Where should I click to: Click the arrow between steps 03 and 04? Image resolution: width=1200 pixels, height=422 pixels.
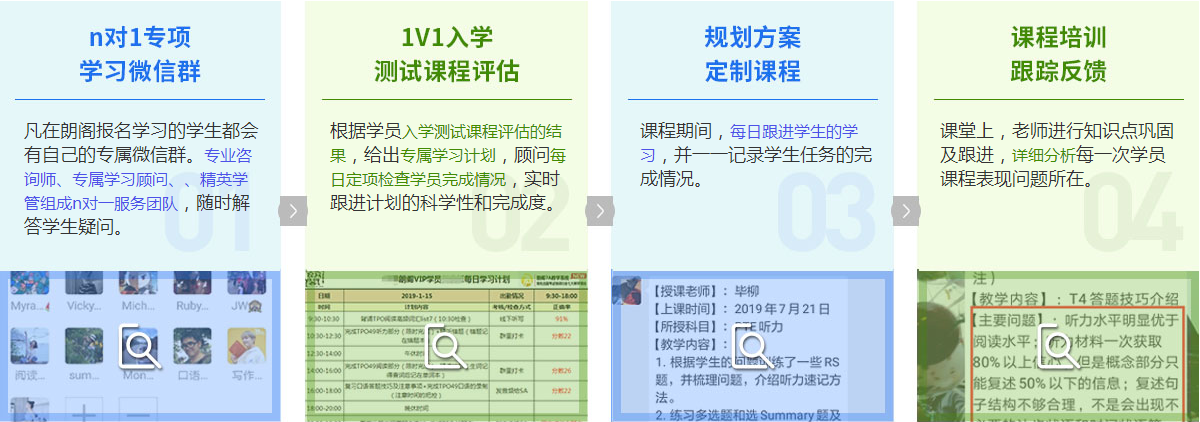905,211
